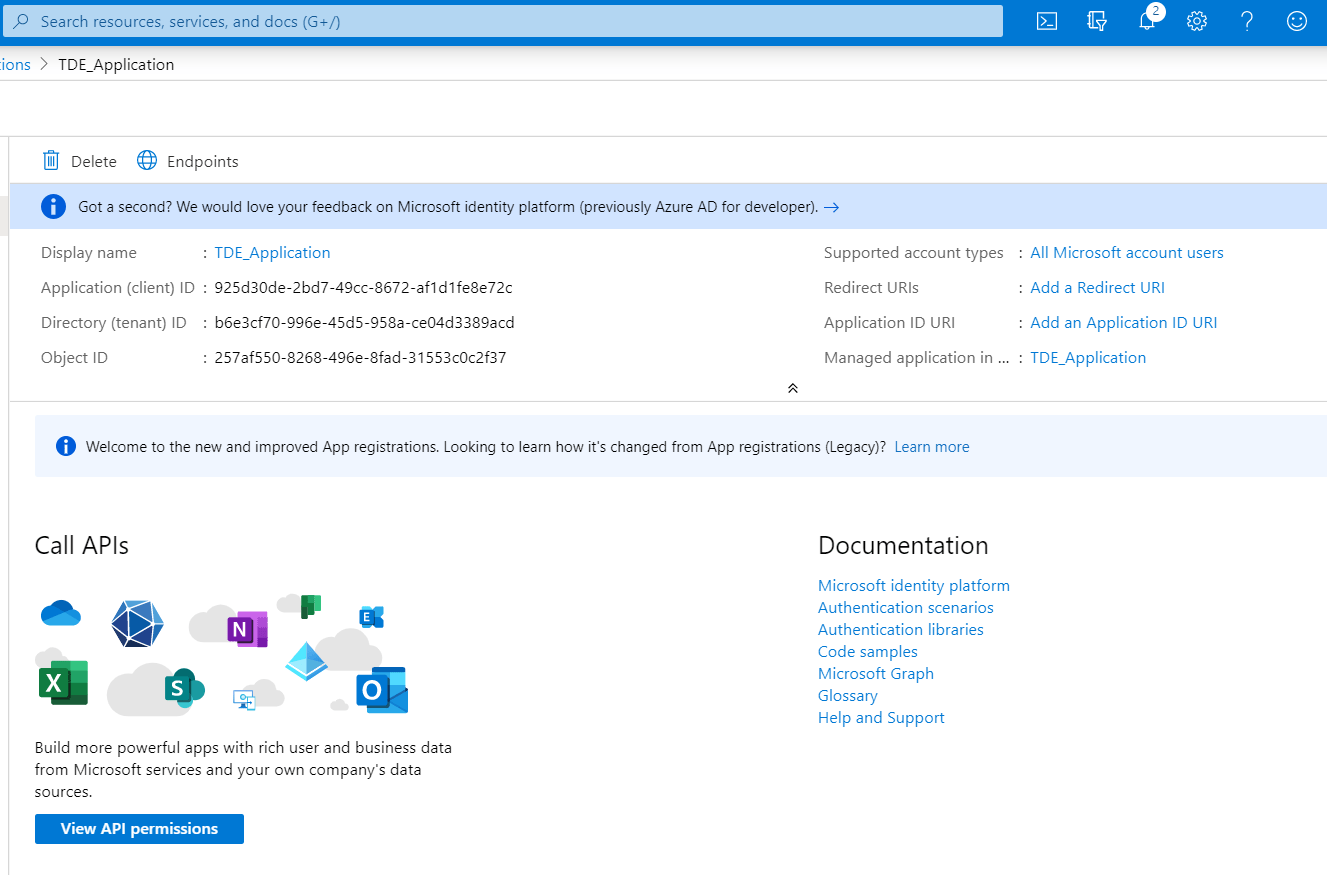
Task: Click Add a Redirect URI
Action: click(x=1097, y=288)
